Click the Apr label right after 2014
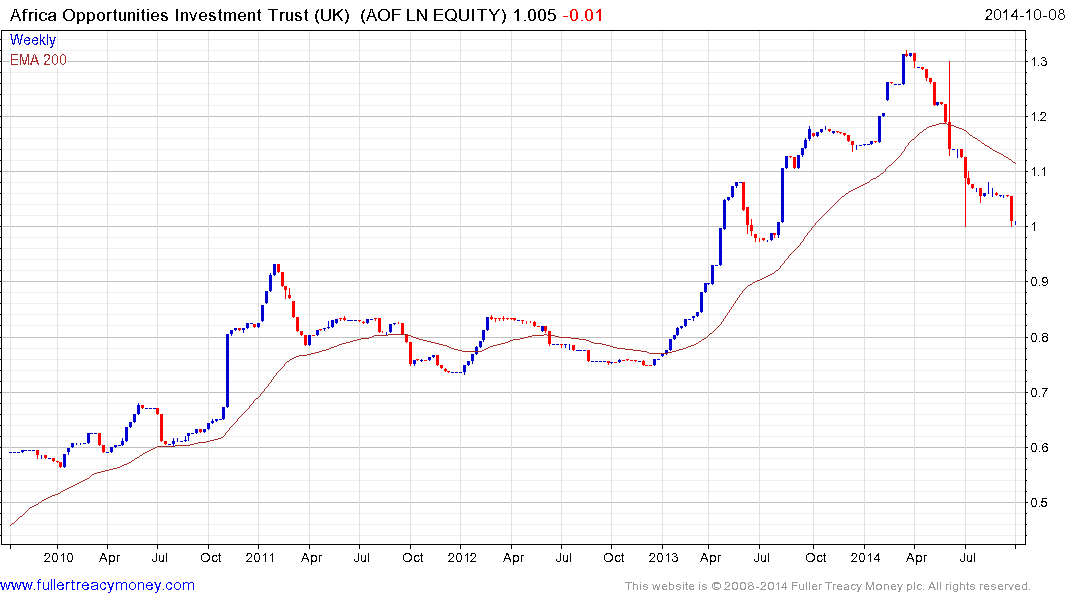The height and width of the screenshot is (600, 1075). coord(917,558)
